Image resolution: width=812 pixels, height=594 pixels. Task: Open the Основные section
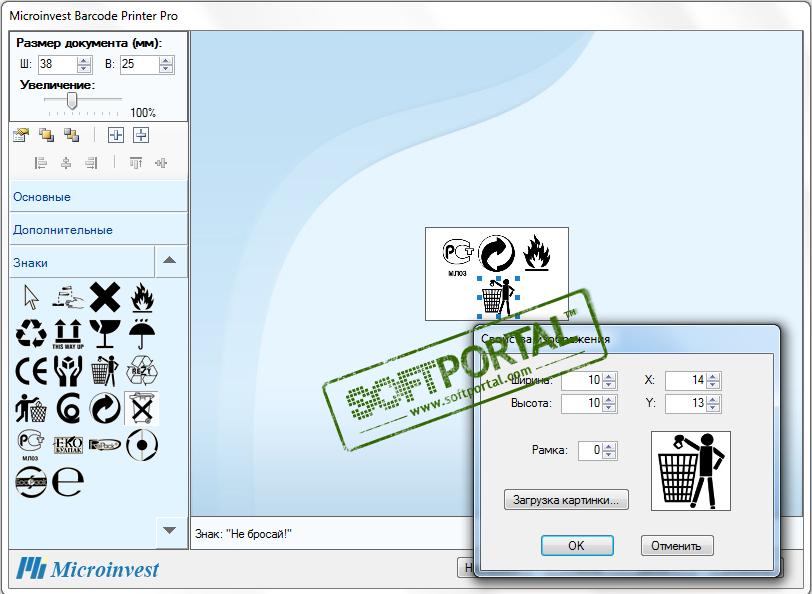[x=98, y=196]
